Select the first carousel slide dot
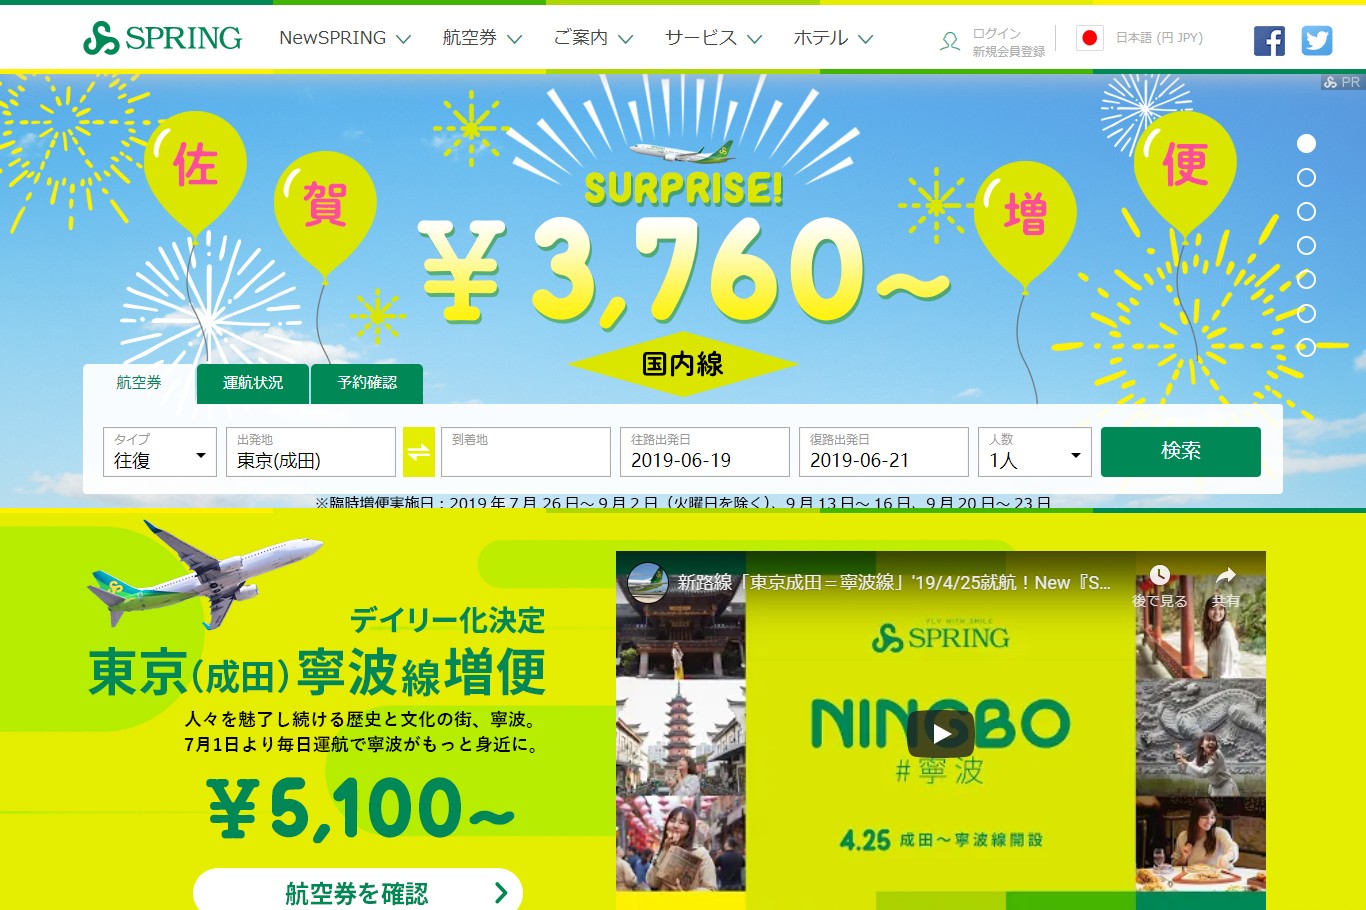1366x910 pixels. (1306, 144)
